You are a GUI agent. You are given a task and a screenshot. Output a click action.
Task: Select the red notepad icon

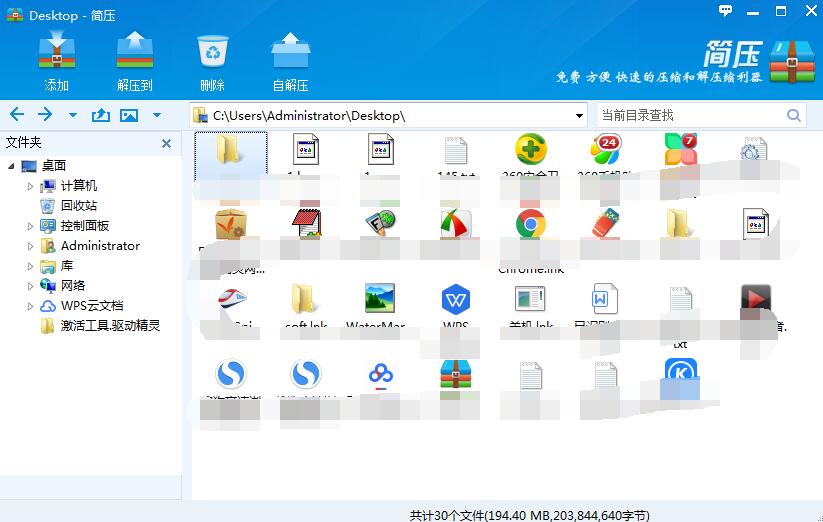306,224
